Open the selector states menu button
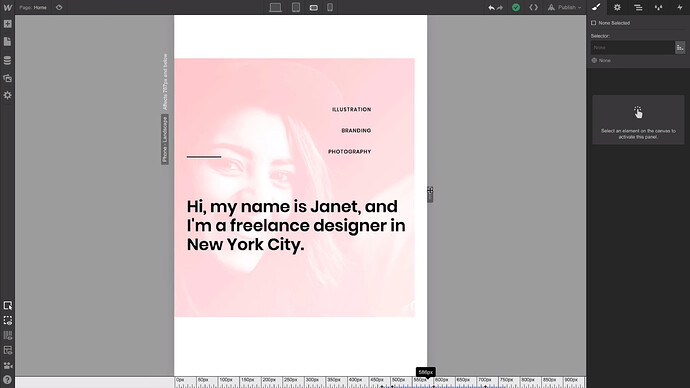 (x=680, y=48)
